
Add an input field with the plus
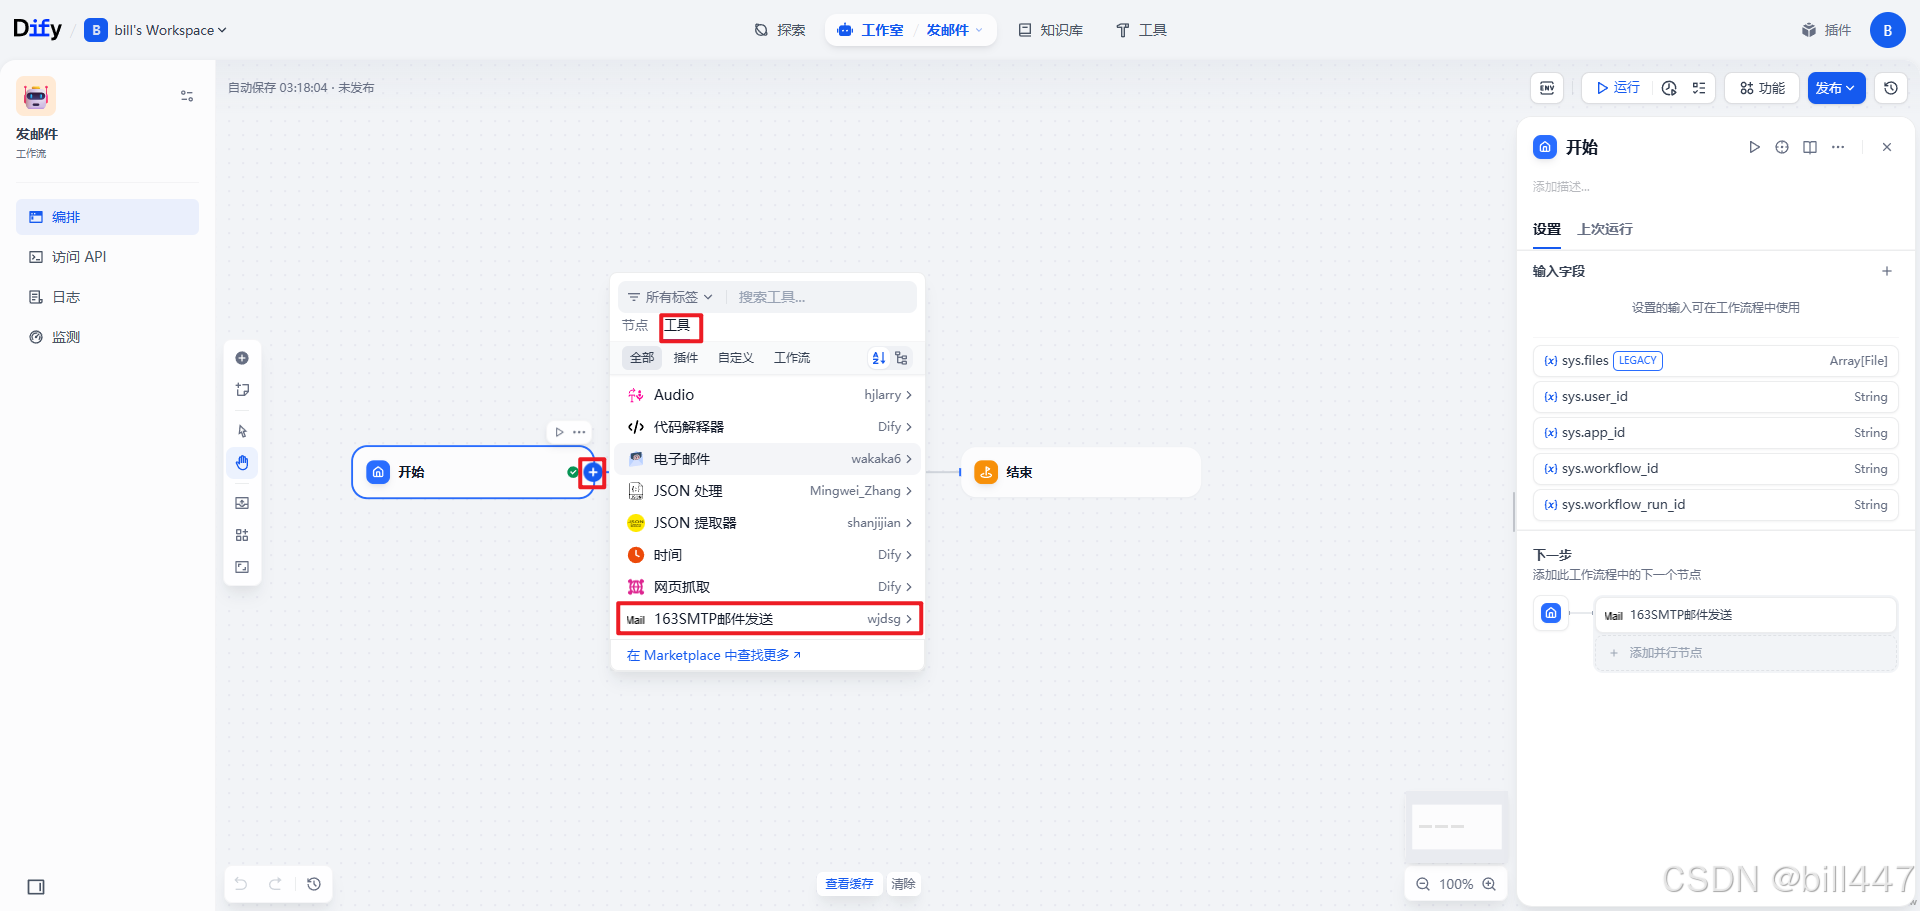click(x=1887, y=271)
